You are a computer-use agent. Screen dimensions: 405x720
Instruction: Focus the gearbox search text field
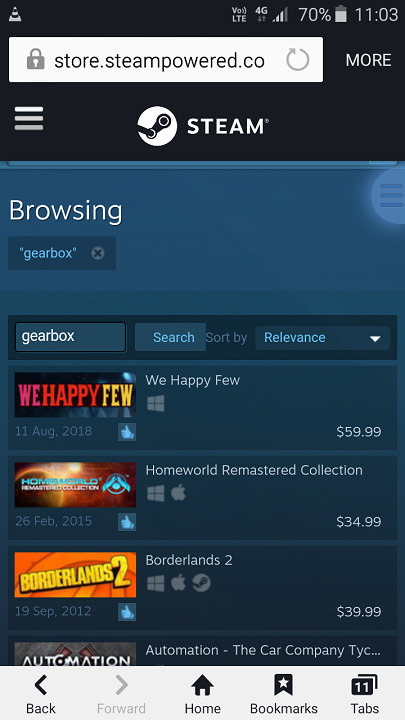(x=70, y=337)
